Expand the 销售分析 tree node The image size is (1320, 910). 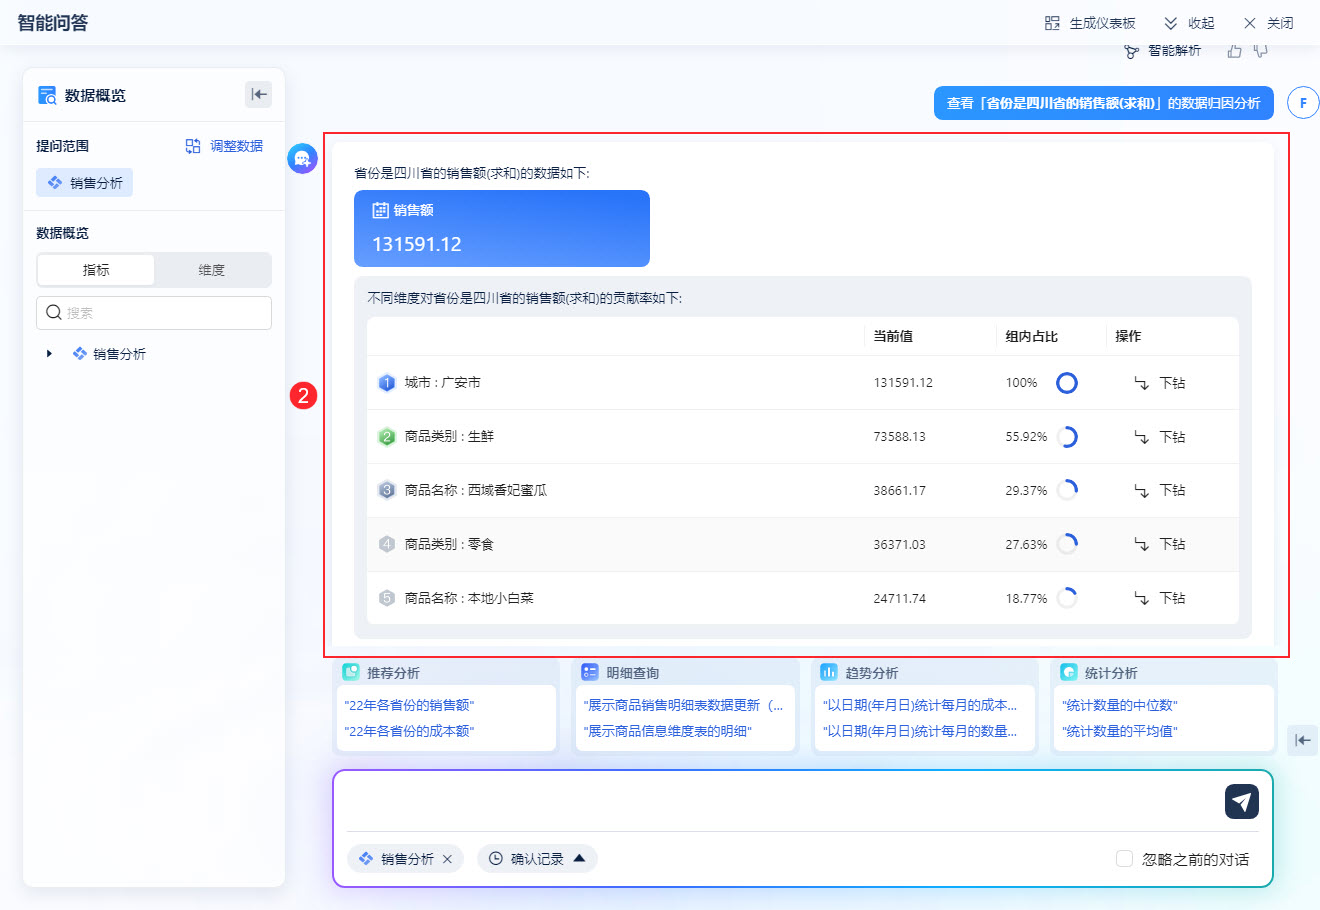click(x=49, y=354)
